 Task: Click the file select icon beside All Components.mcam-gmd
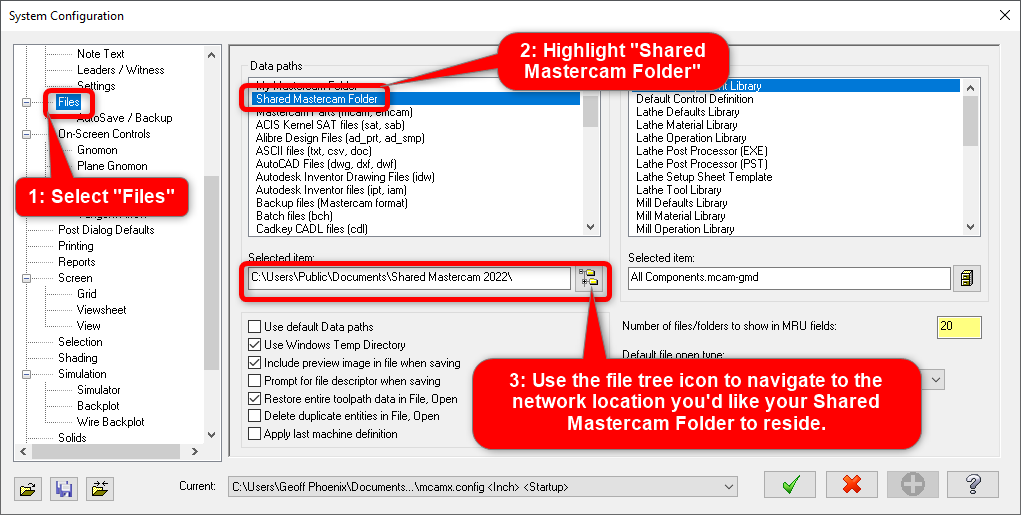[x=967, y=278]
